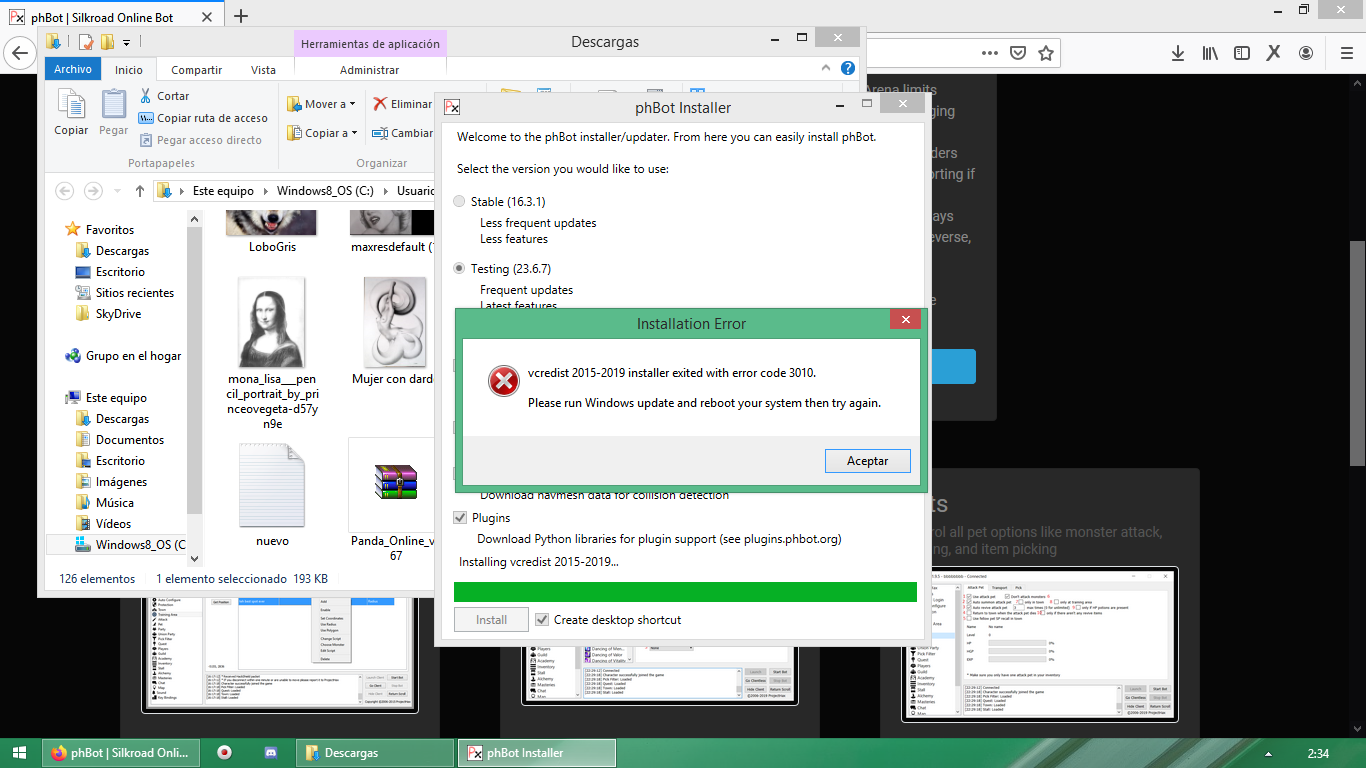This screenshot has width=1366, height=768.
Task: Select the Stable (16.3.1) radio button
Action: [459, 202]
